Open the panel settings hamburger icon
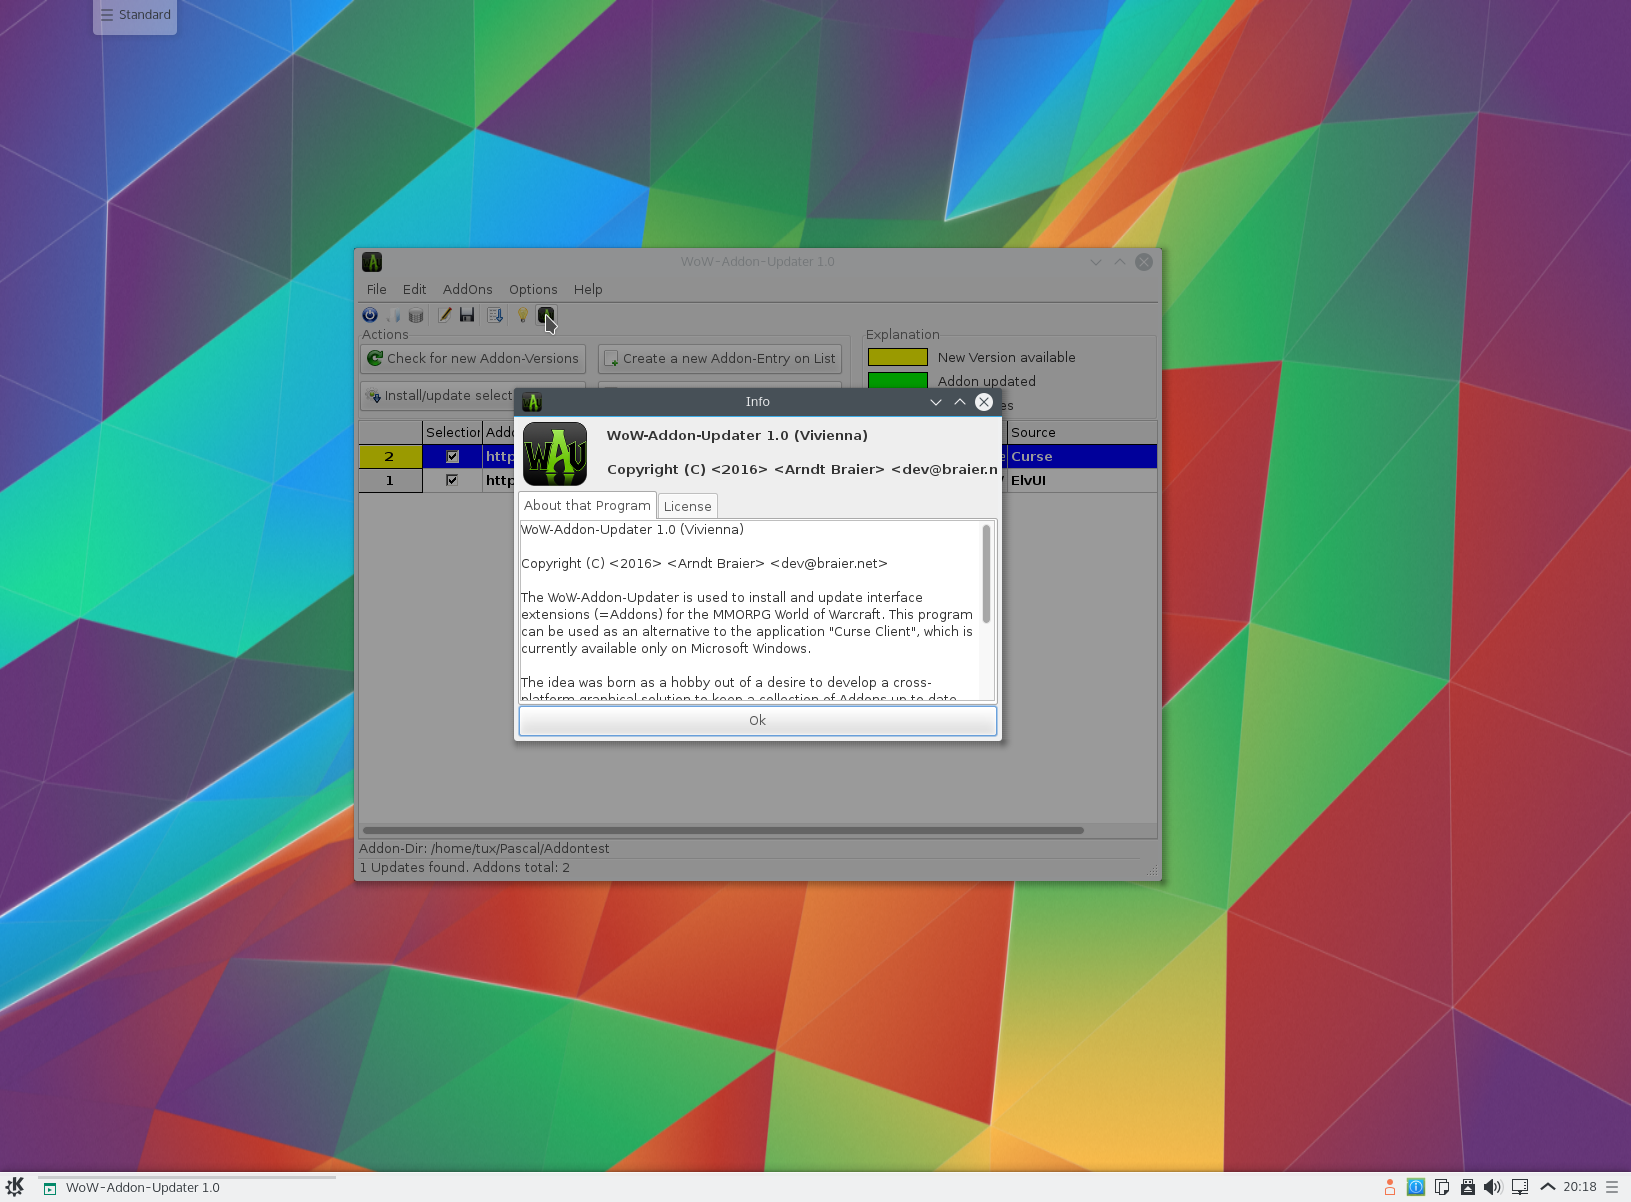1631x1202 pixels. (x=1612, y=1187)
